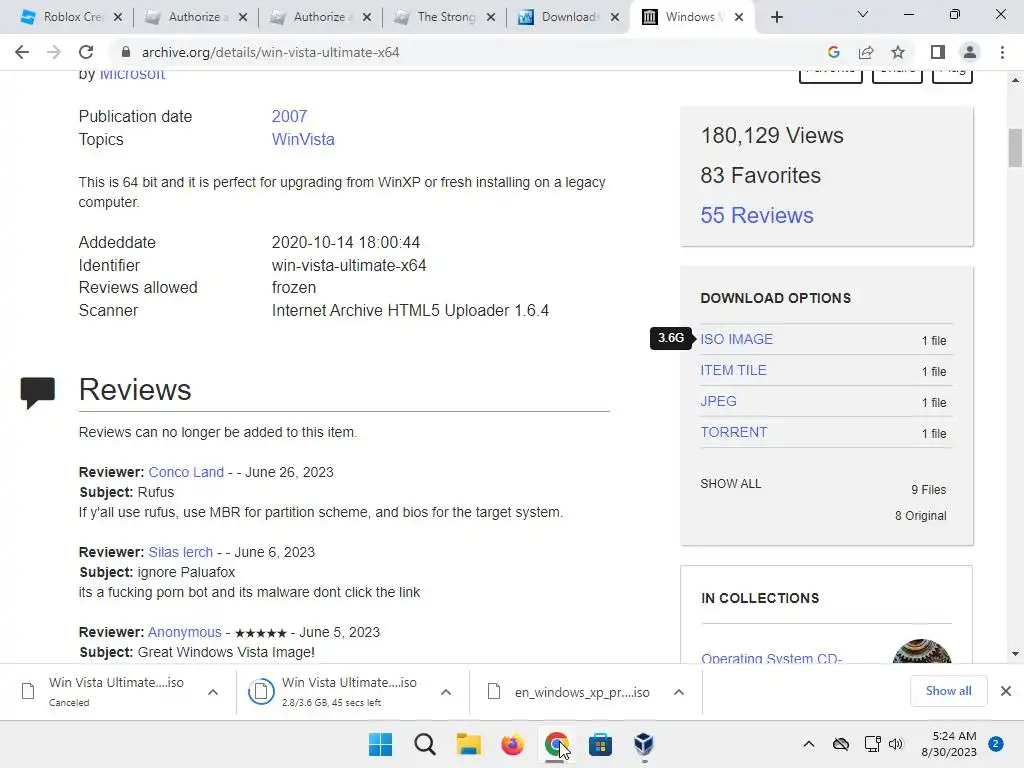Open VirtualBox from the taskbar
The height and width of the screenshot is (768, 1024).
644,744
